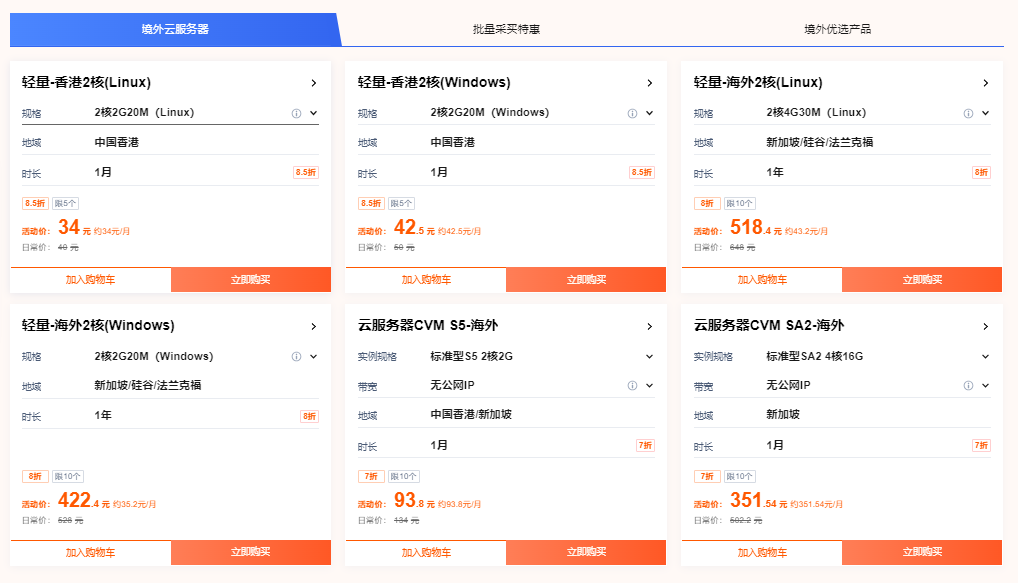This screenshot has height=583, width=1018.
Task: Open 带宽 info icon on CVM SA2-海外 card
Action: point(969,386)
